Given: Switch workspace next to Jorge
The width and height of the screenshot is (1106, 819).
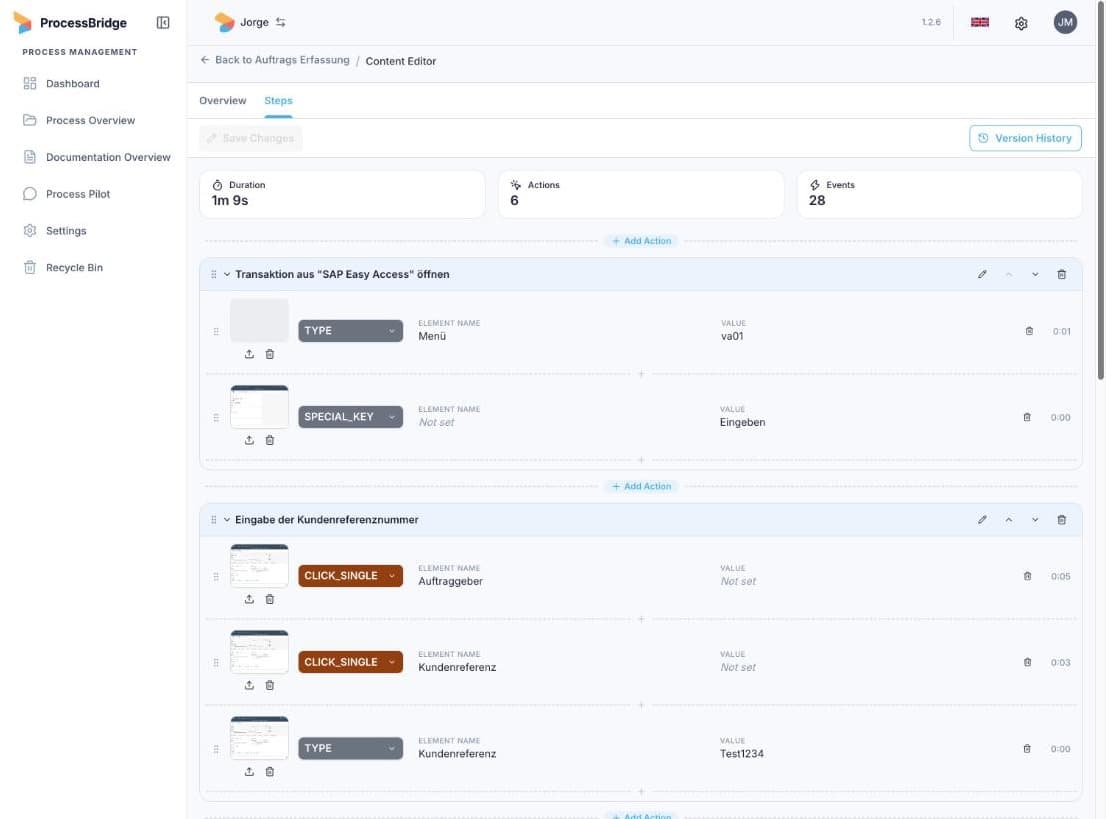Looking at the screenshot, I should click(x=281, y=23).
